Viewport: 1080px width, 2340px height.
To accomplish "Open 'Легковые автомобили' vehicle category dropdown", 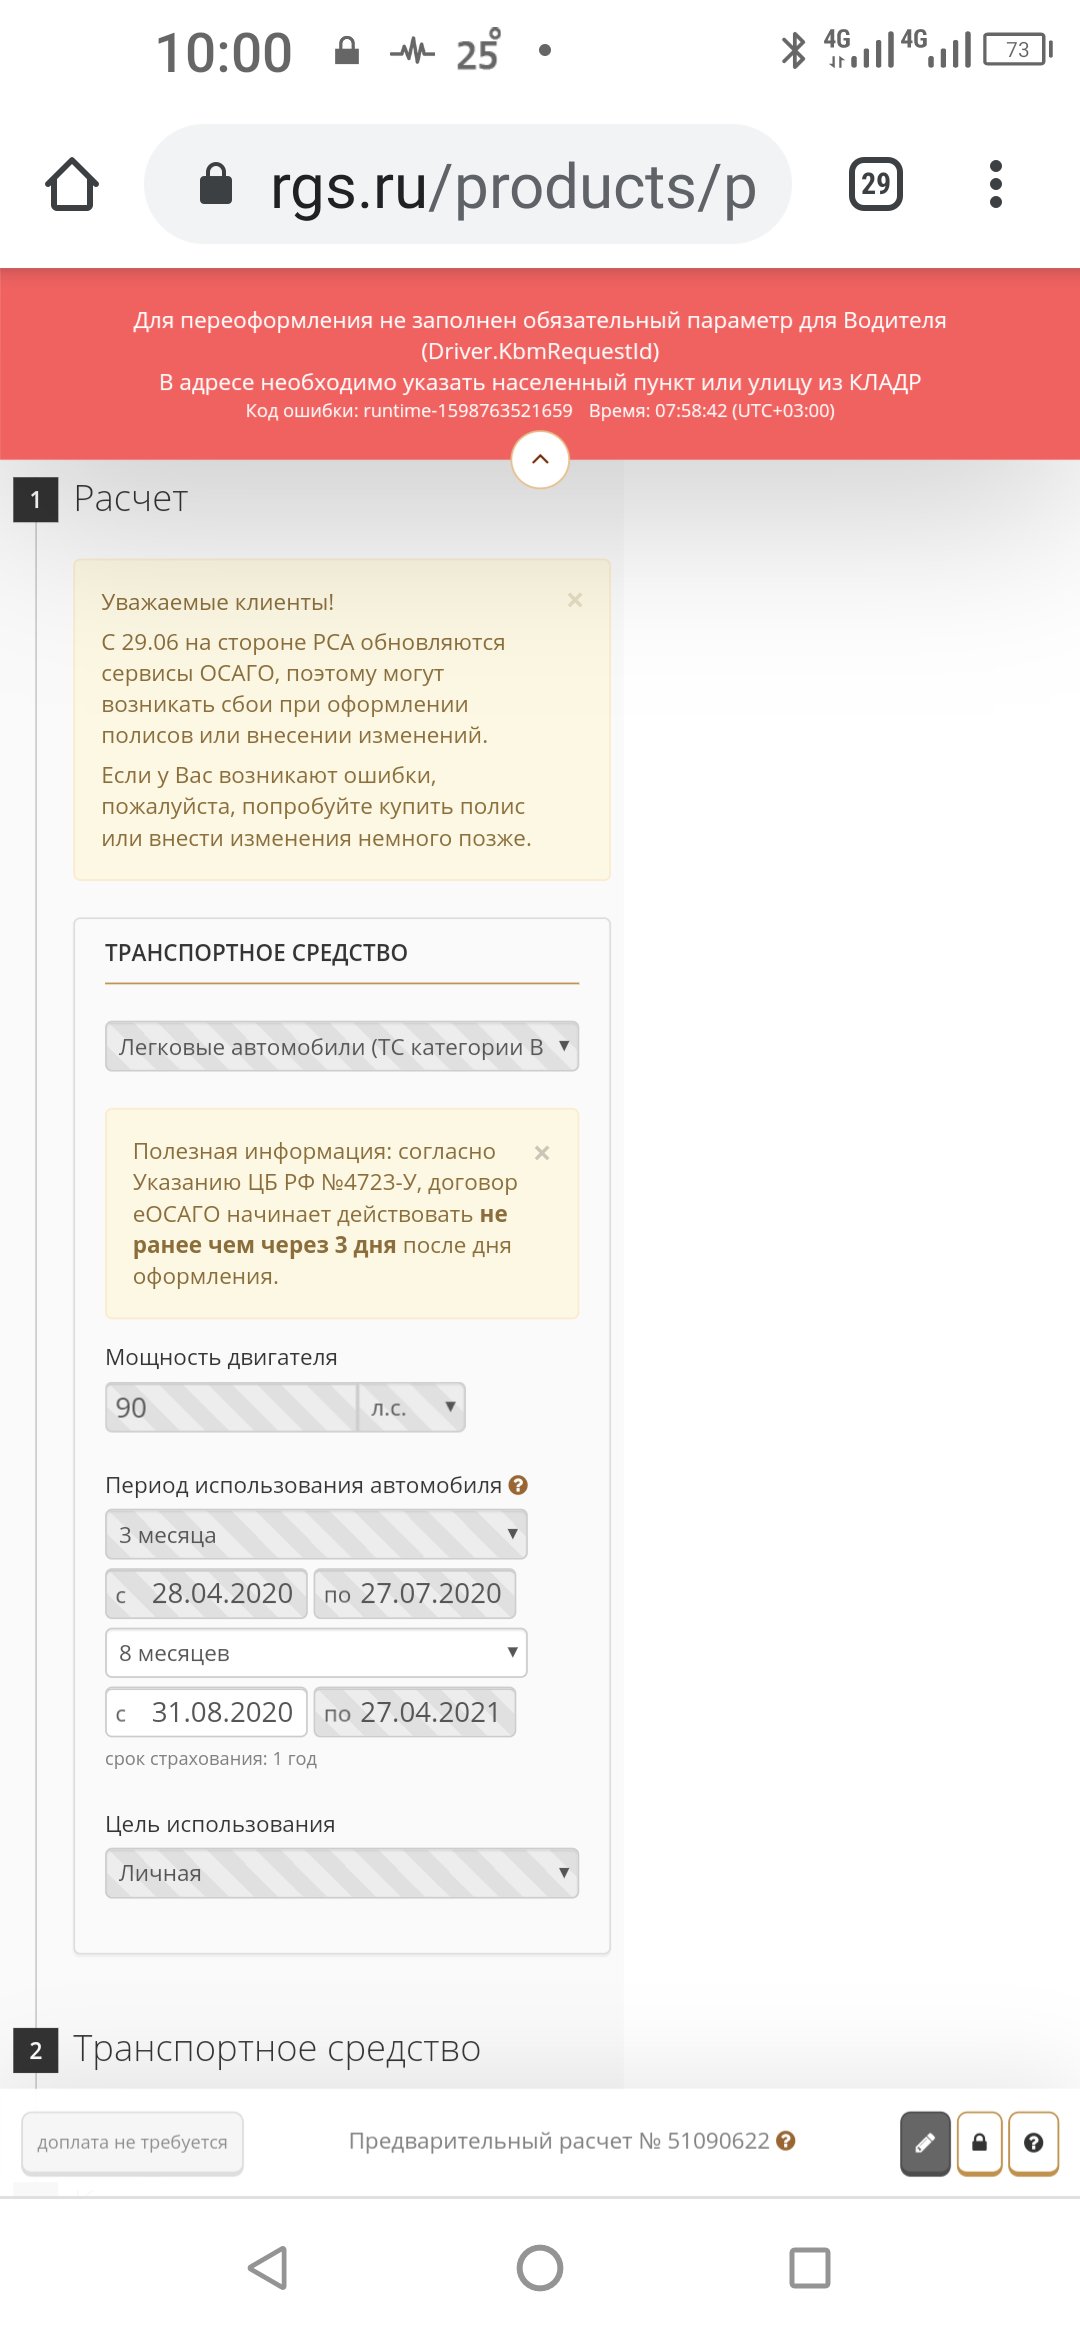I will 342,1046.
